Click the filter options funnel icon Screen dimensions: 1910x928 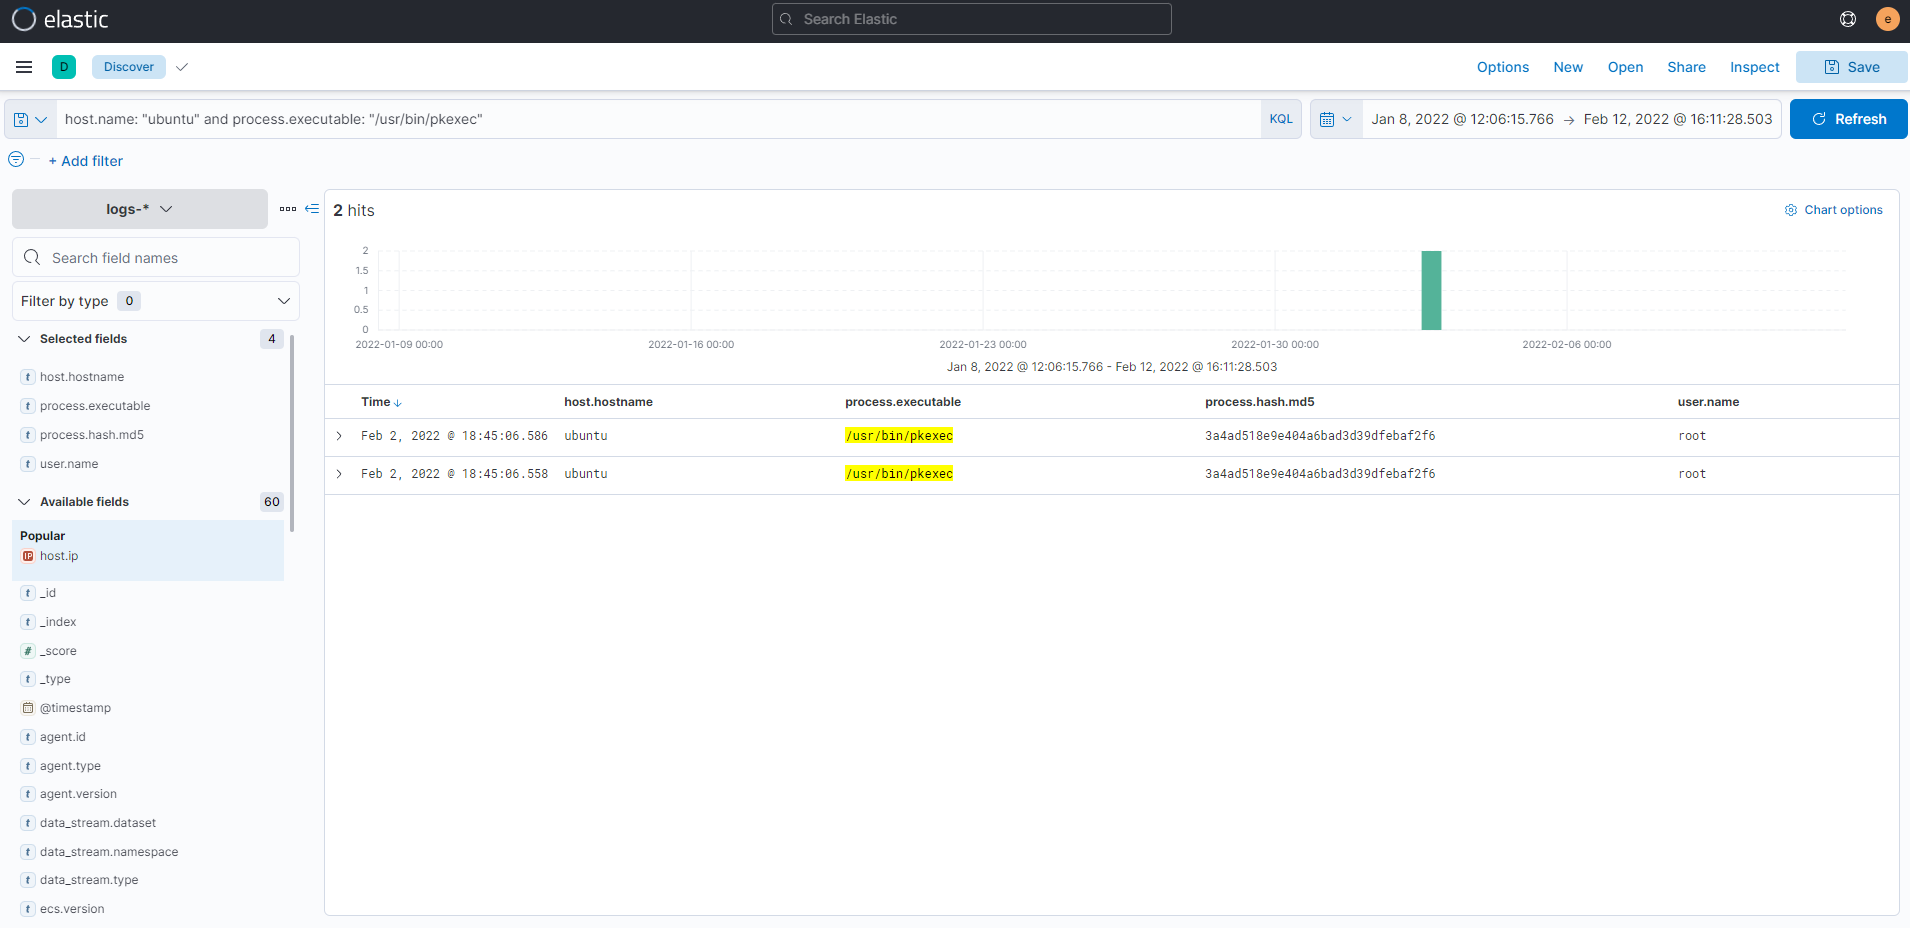(16, 160)
